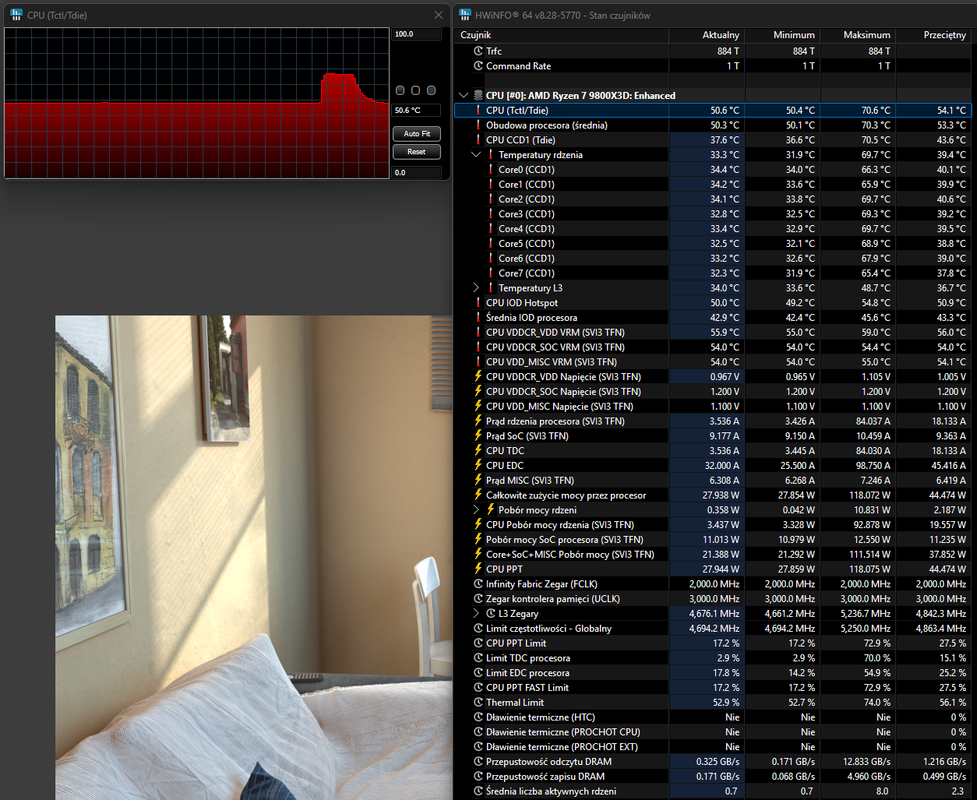Edit the graph minimum value field 0.0

pyautogui.click(x=417, y=173)
